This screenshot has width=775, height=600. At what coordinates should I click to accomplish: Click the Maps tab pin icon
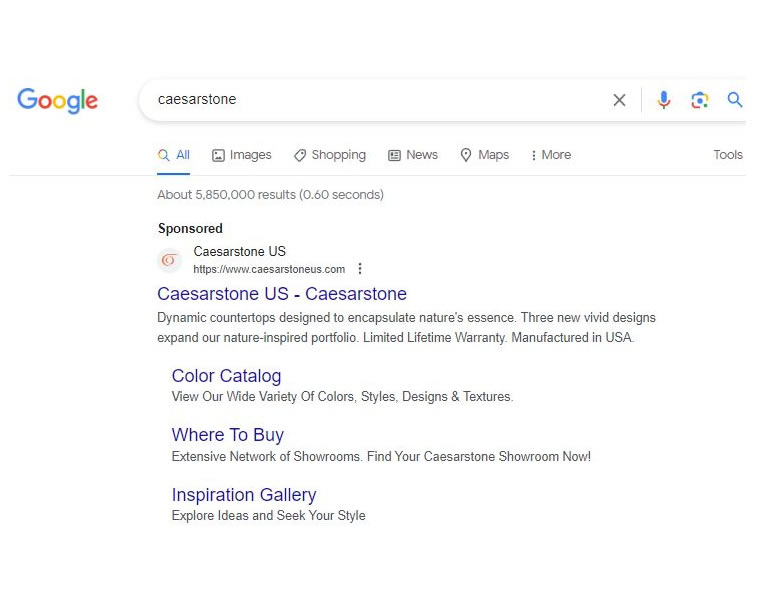point(466,155)
